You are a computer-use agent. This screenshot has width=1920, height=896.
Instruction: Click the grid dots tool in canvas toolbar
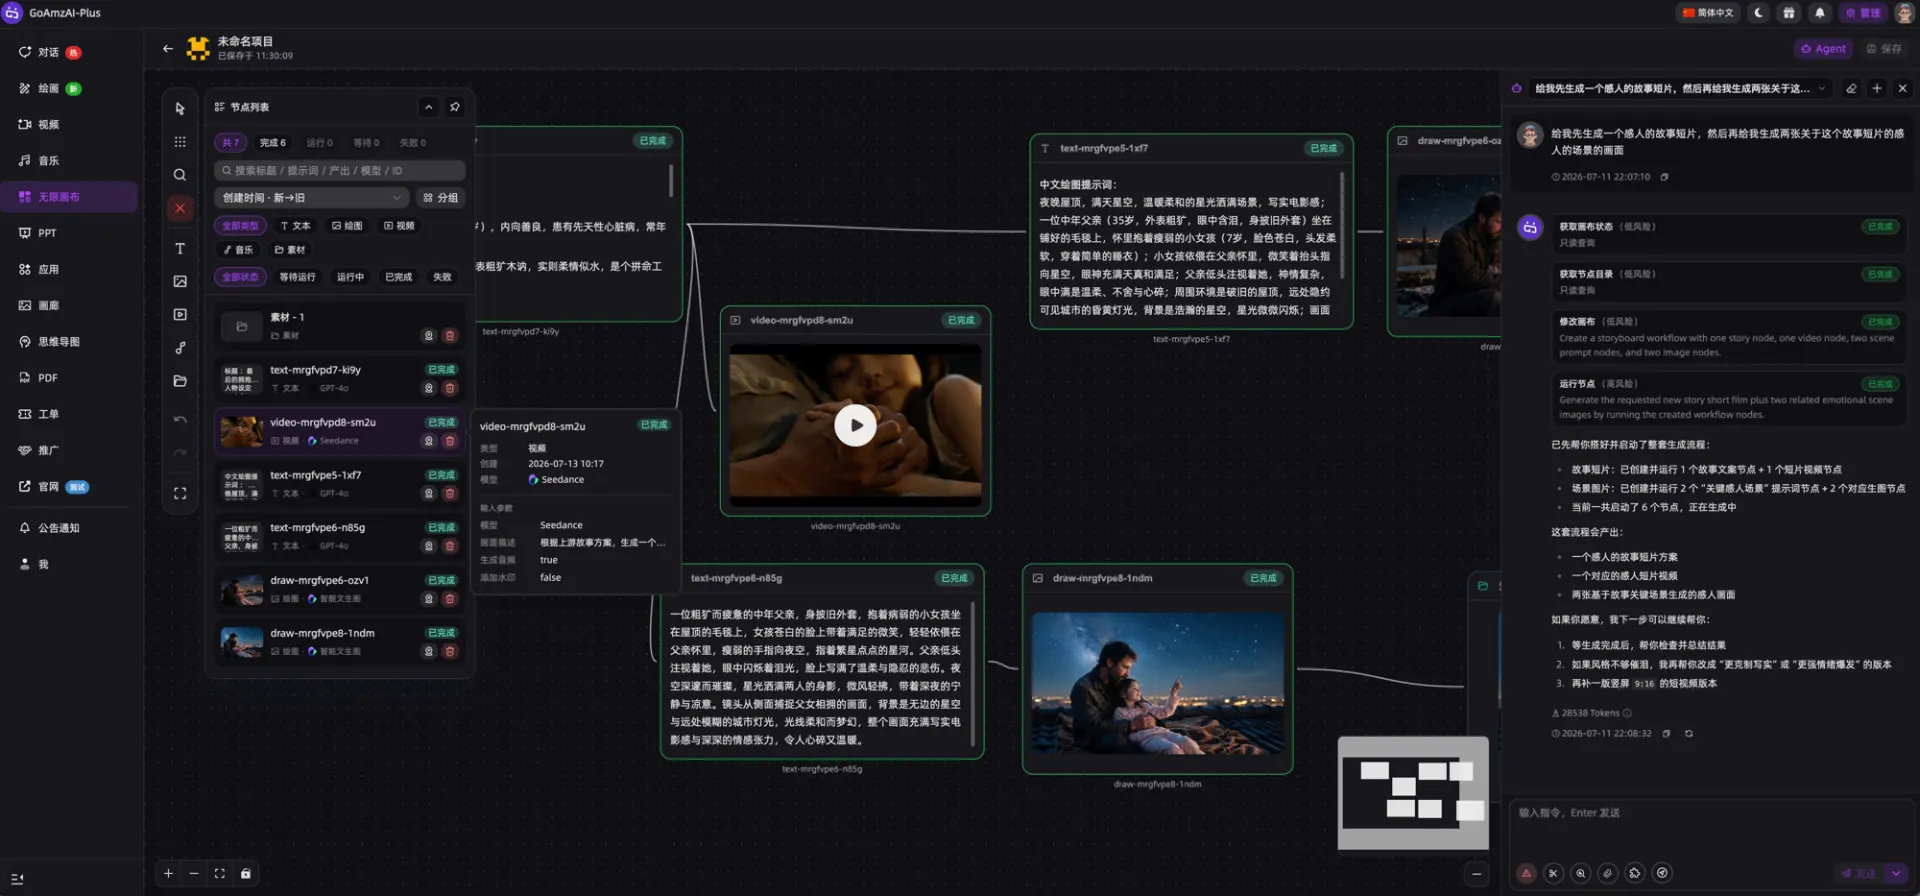(x=180, y=142)
